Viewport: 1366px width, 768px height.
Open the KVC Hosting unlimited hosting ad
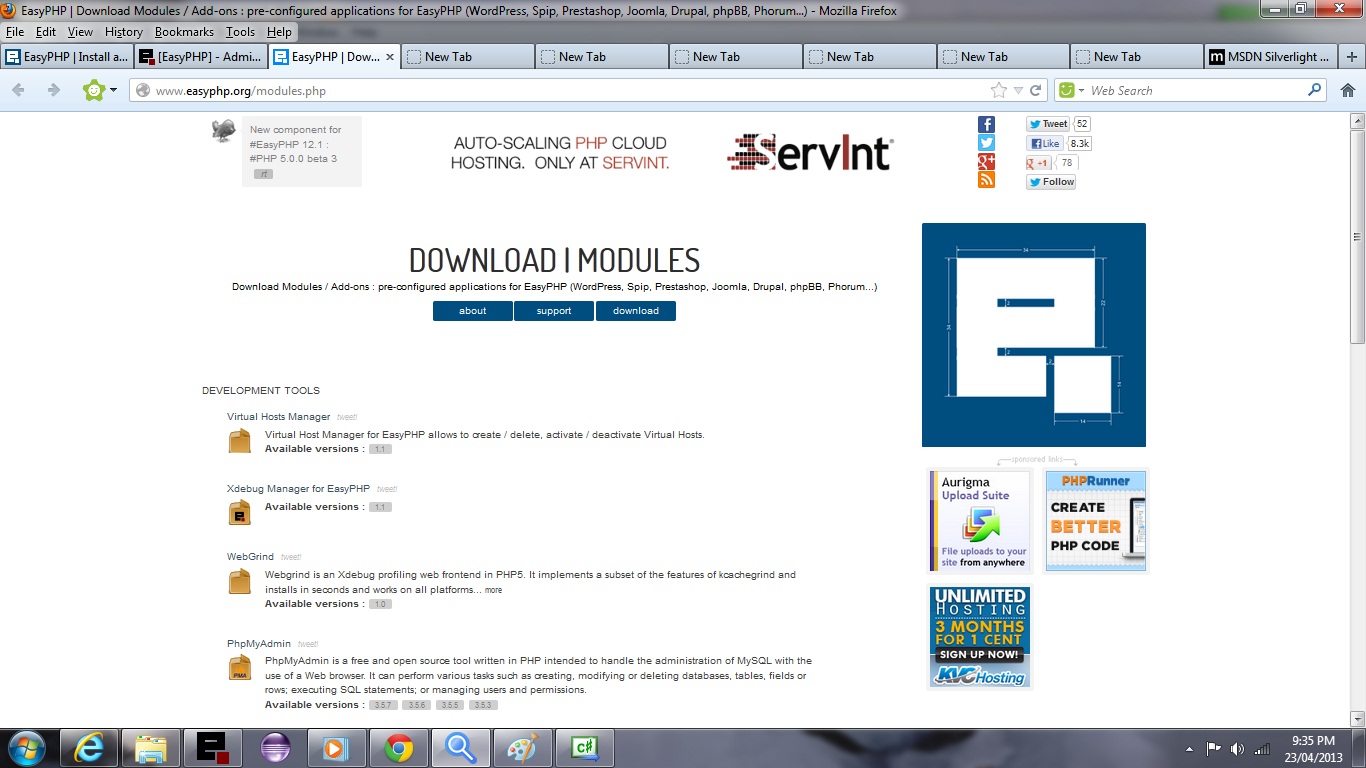click(x=980, y=637)
